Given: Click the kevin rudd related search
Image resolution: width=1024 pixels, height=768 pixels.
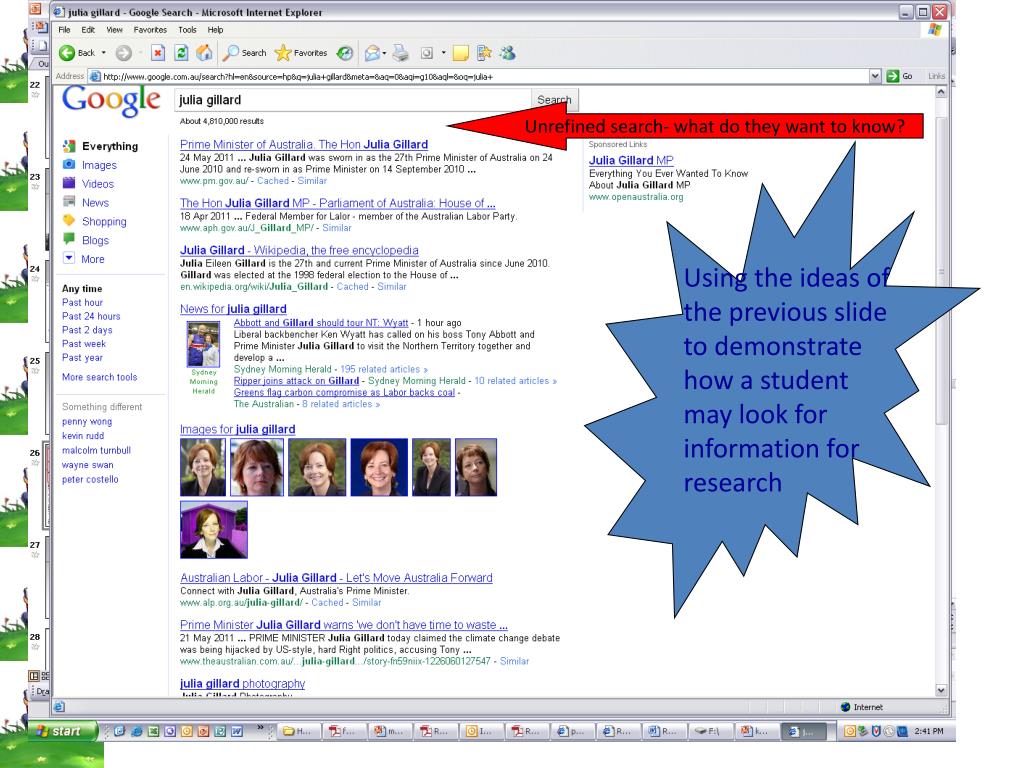Looking at the screenshot, I should click(83, 436).
